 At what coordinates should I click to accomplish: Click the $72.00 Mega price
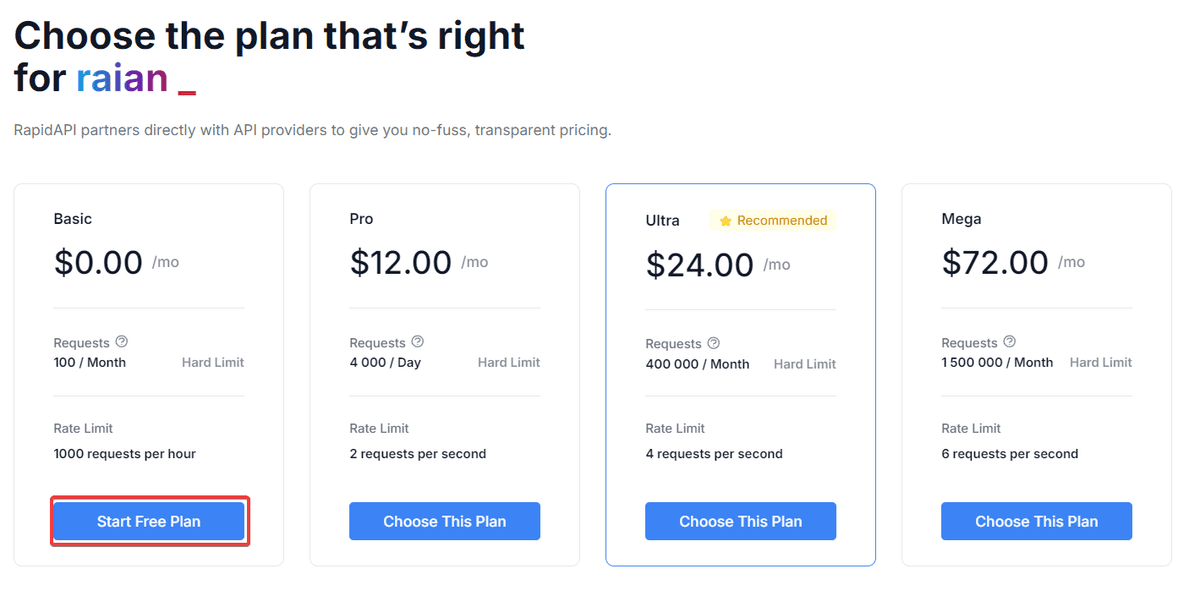(995, 262)
